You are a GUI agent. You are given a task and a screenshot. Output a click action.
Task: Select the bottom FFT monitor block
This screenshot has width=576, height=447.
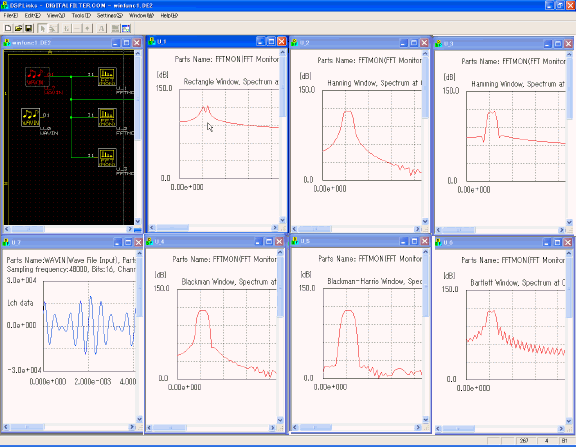coord(107,157)
